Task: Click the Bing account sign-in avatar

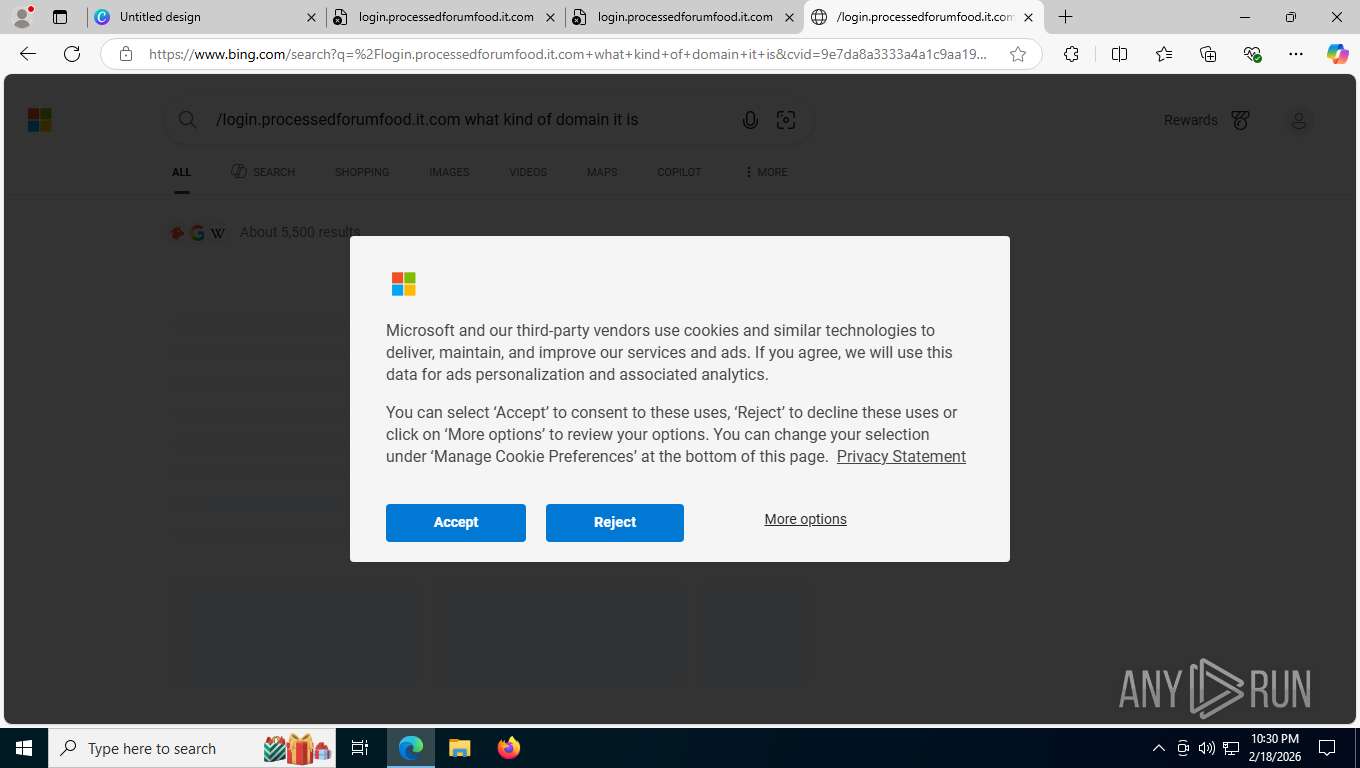Action: [x=1299, y=120]
